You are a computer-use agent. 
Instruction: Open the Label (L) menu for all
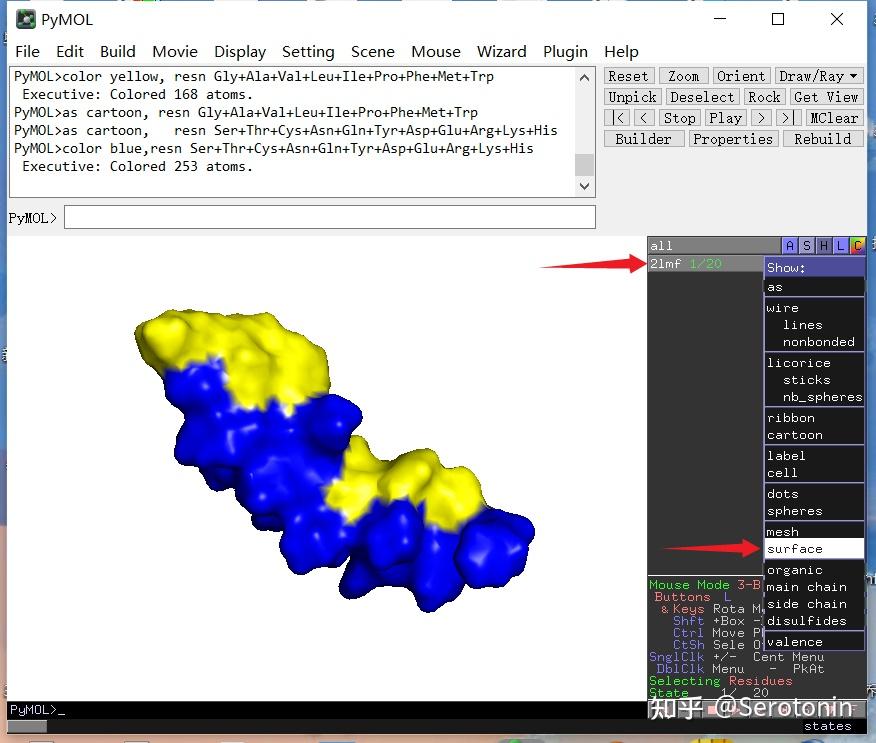(x=841, y=246)
